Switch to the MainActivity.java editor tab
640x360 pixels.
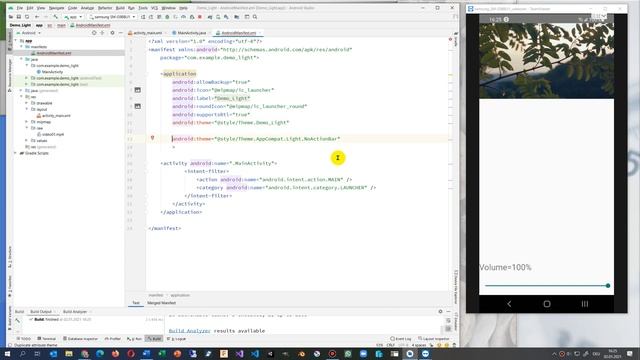click(191, 33)
